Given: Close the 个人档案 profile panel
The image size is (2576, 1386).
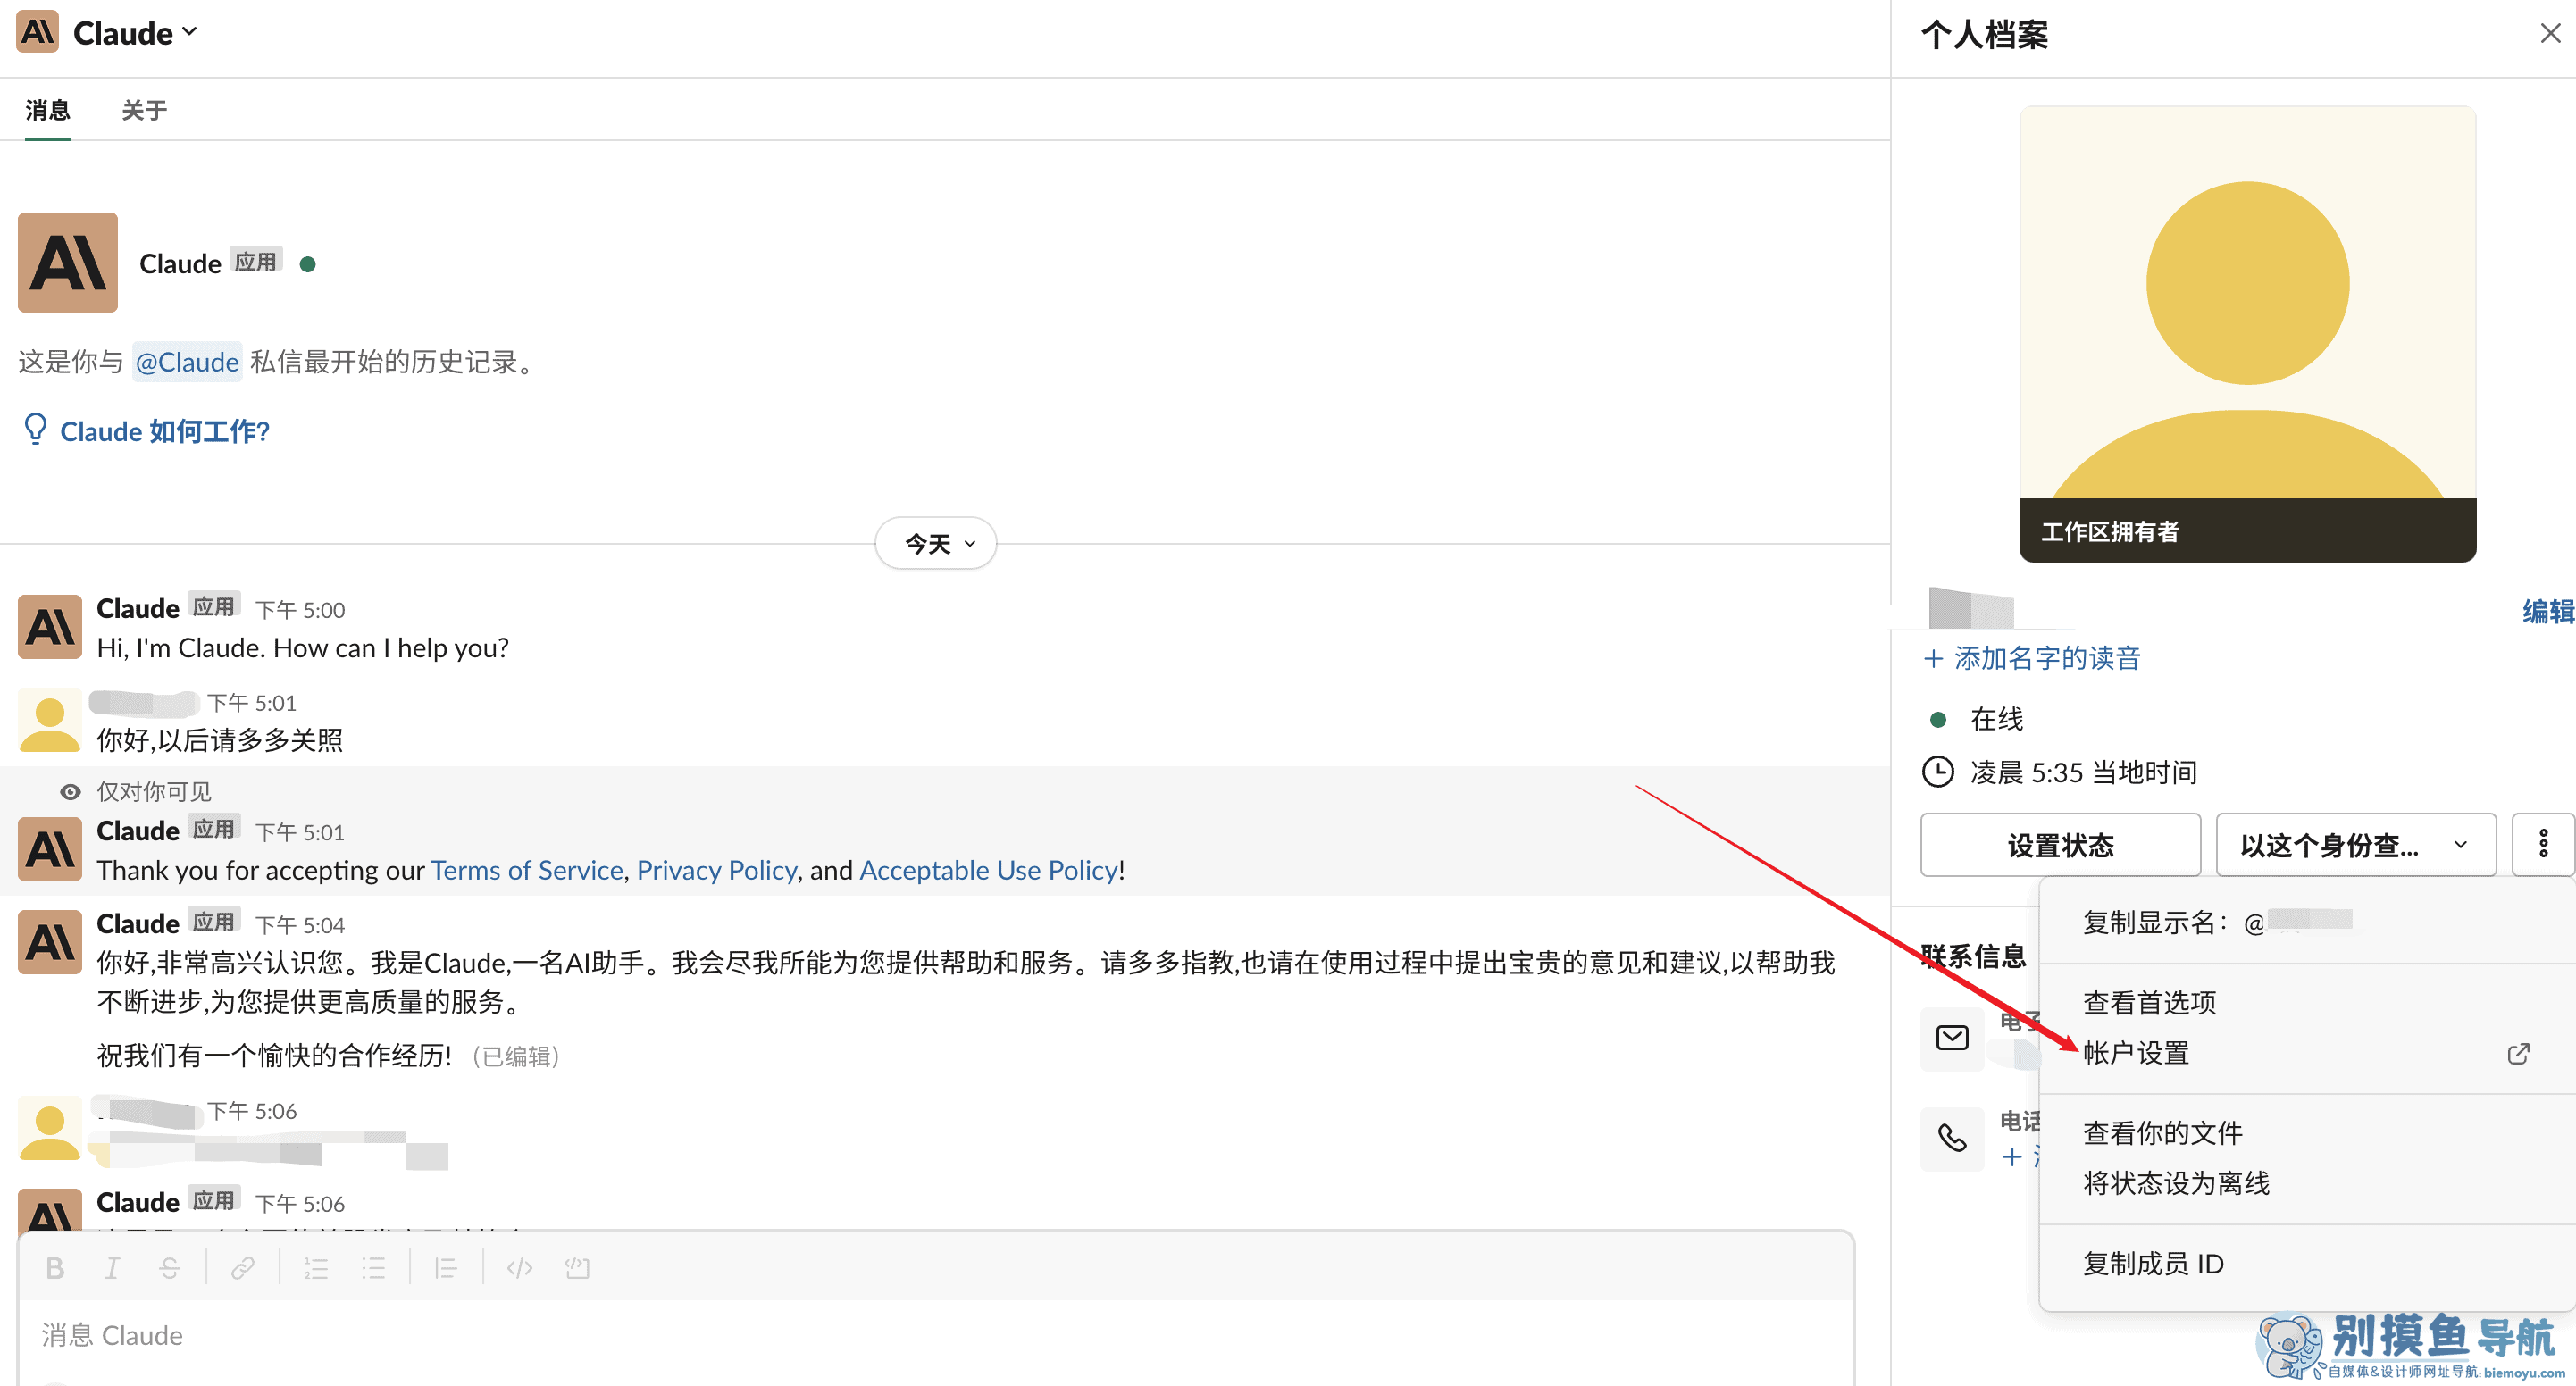Looking at the screenshot, I should (x=2549, y=34).
